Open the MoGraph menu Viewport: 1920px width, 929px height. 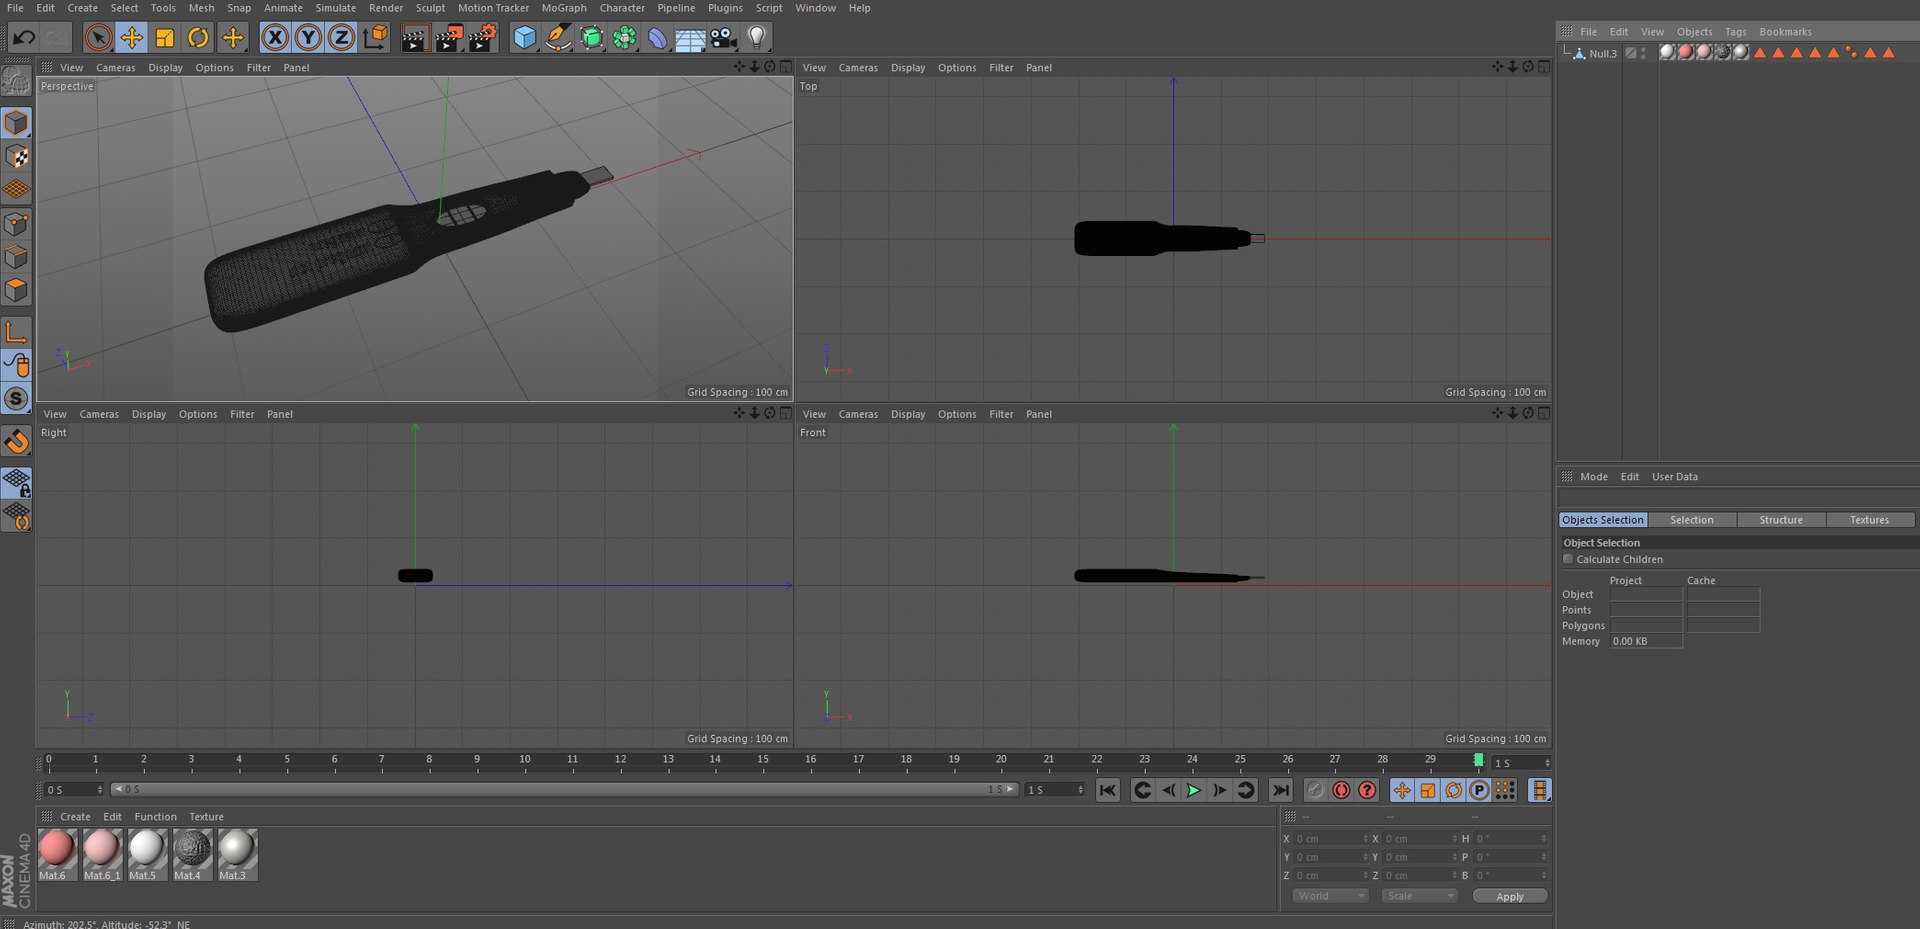tap(564, 8)
